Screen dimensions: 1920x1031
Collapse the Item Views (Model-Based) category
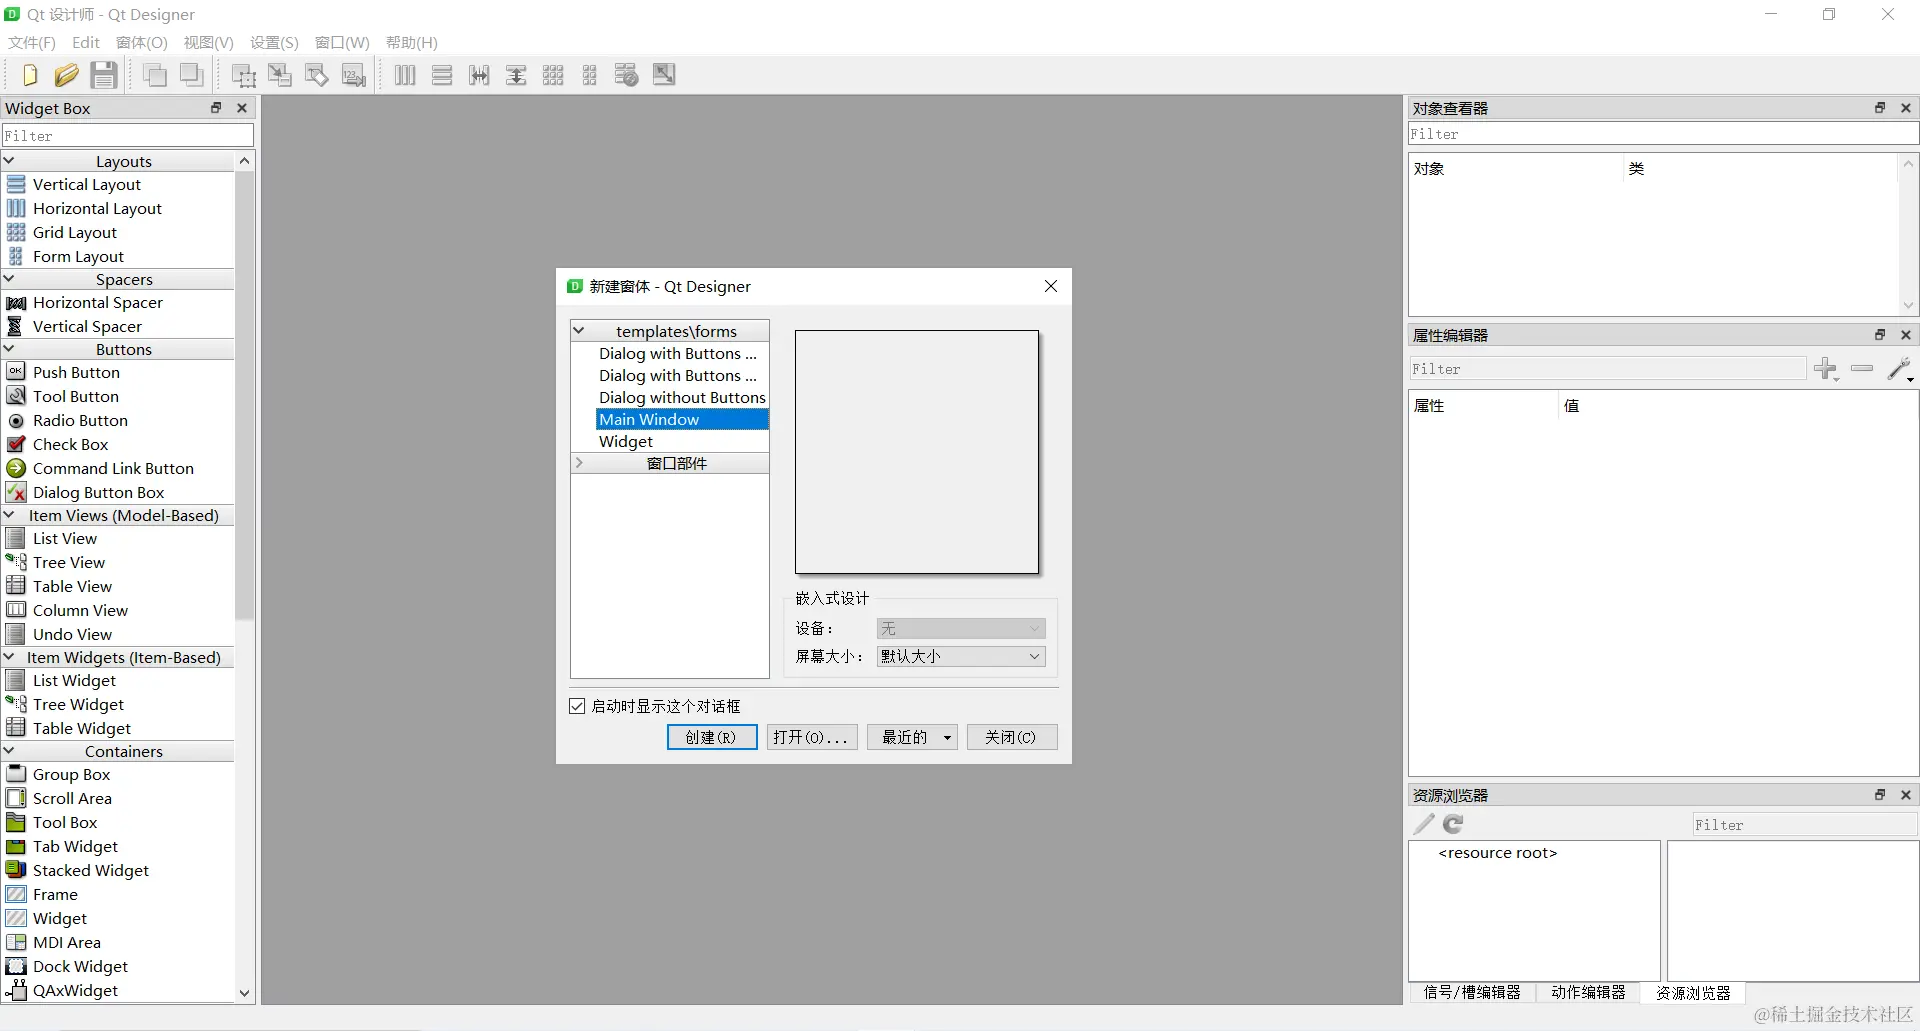coord(9,515)
